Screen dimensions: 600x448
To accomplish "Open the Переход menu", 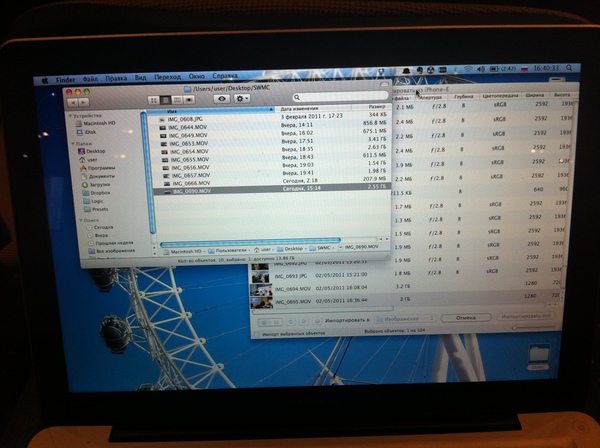I will click(168, 77).
